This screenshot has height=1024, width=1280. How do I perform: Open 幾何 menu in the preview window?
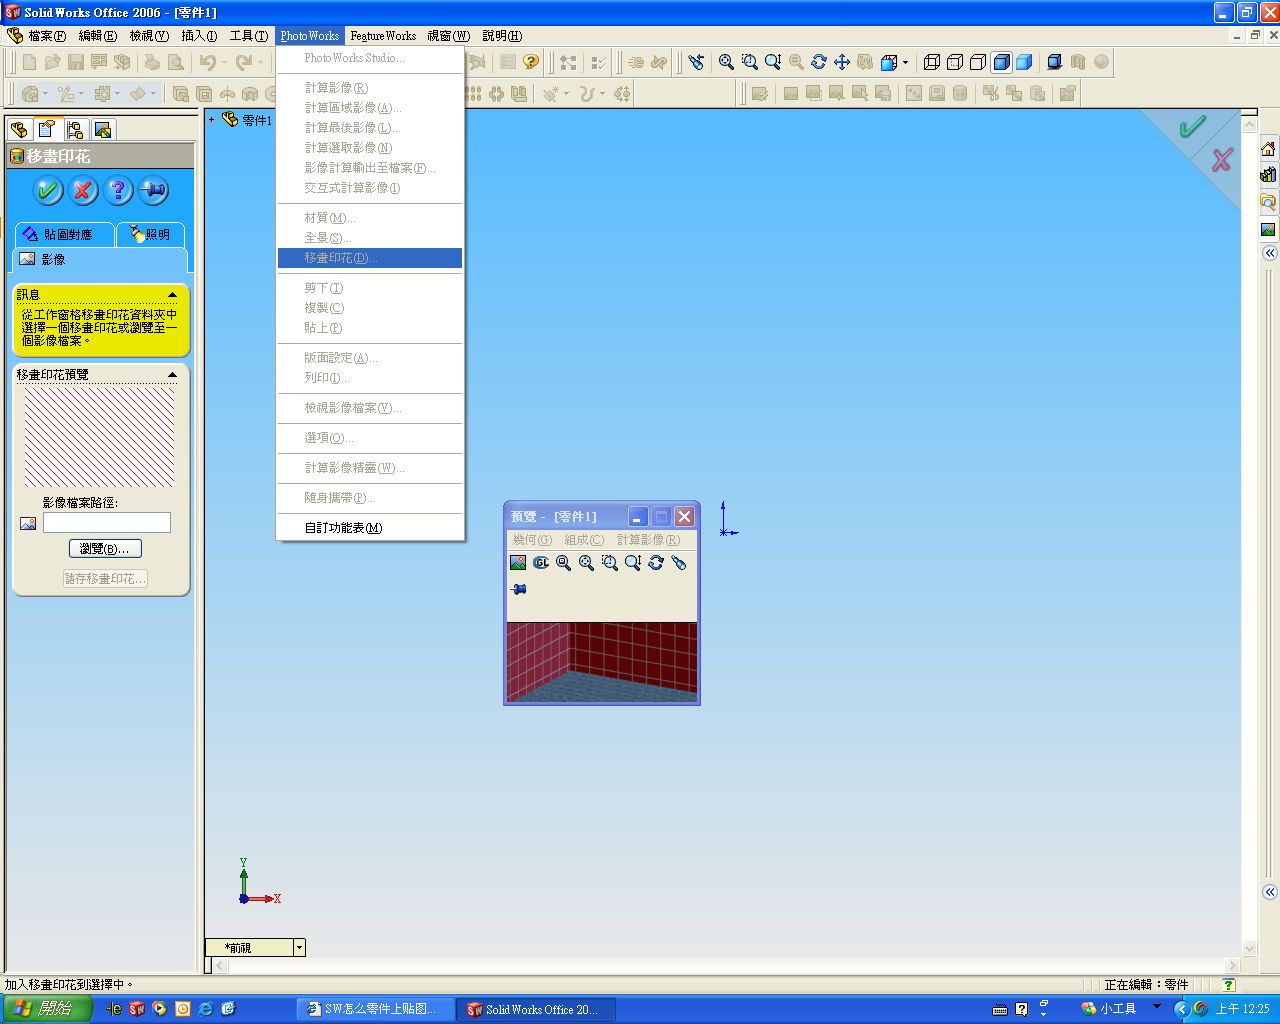click(x=531, y=540)
